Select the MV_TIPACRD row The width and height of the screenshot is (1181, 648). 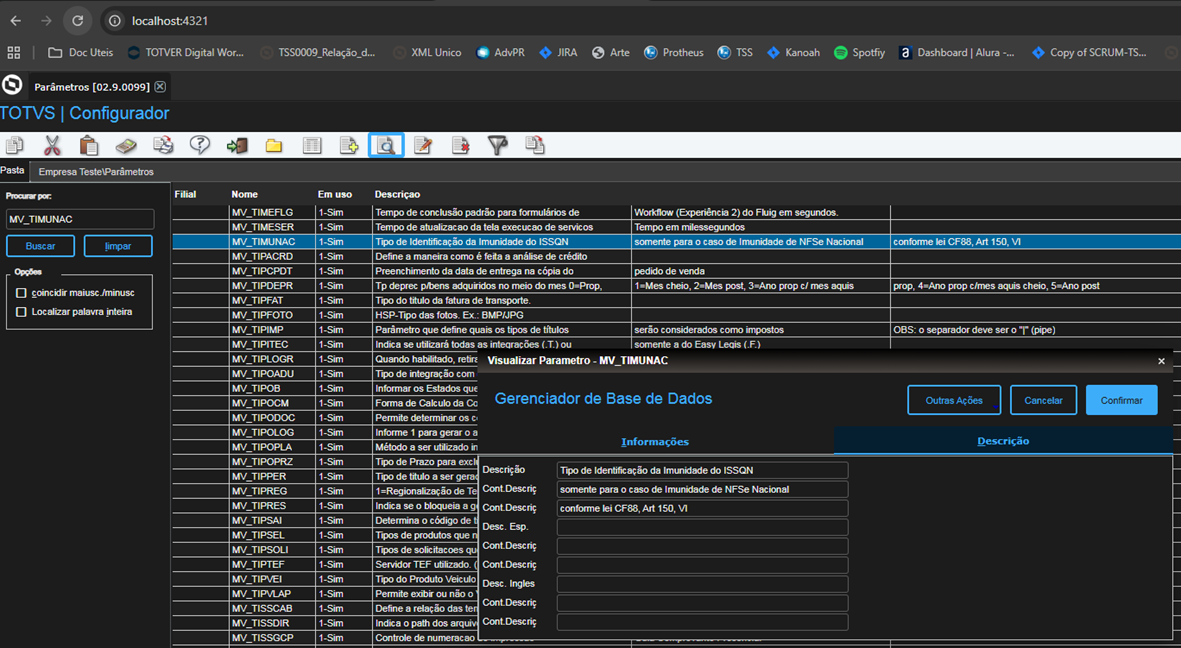676,256
